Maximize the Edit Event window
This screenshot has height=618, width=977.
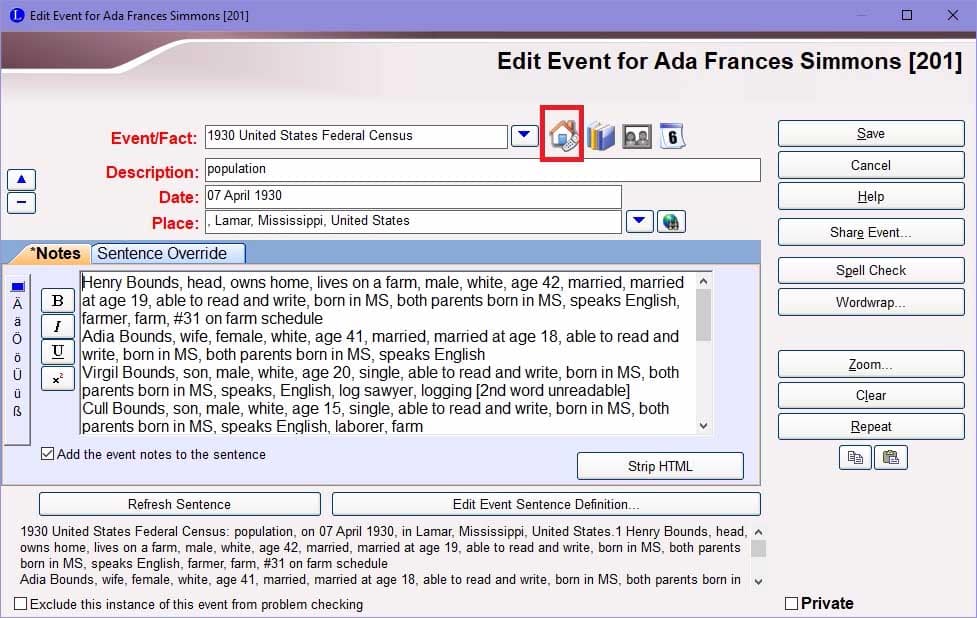907,15
